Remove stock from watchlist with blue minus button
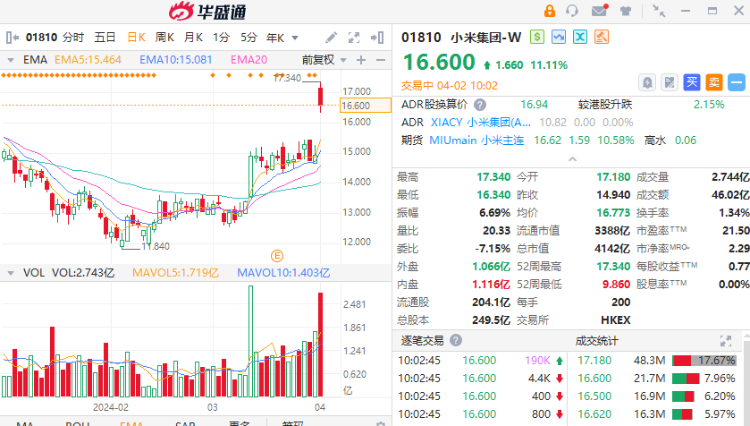Image resolution: width=750 pixels, height=426 pixels. tap(737, 83)
